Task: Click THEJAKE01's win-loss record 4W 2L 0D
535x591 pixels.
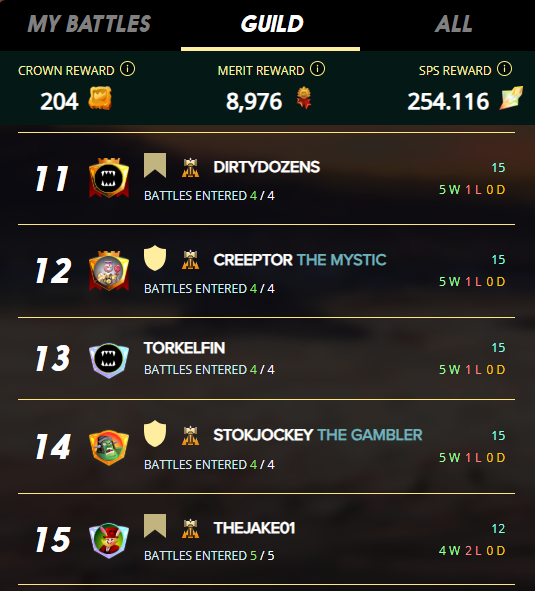Action: tap(472, 551)
